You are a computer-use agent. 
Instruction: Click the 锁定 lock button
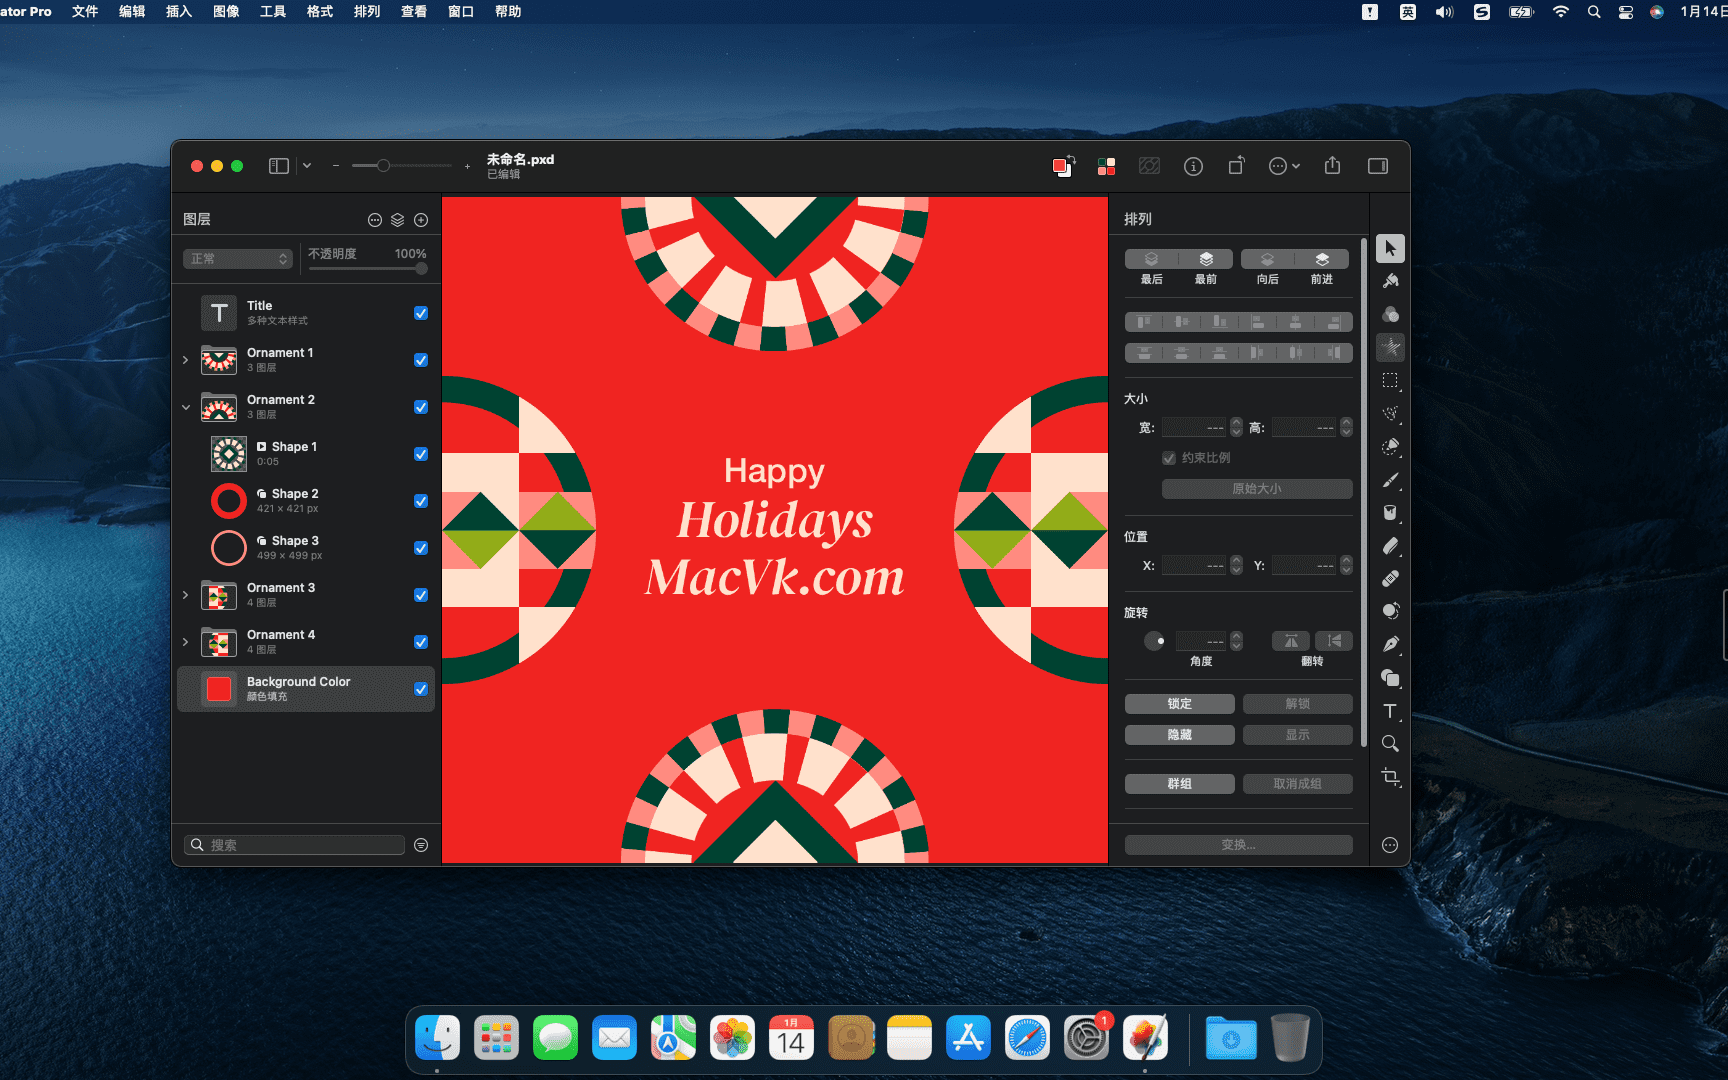1180,704
